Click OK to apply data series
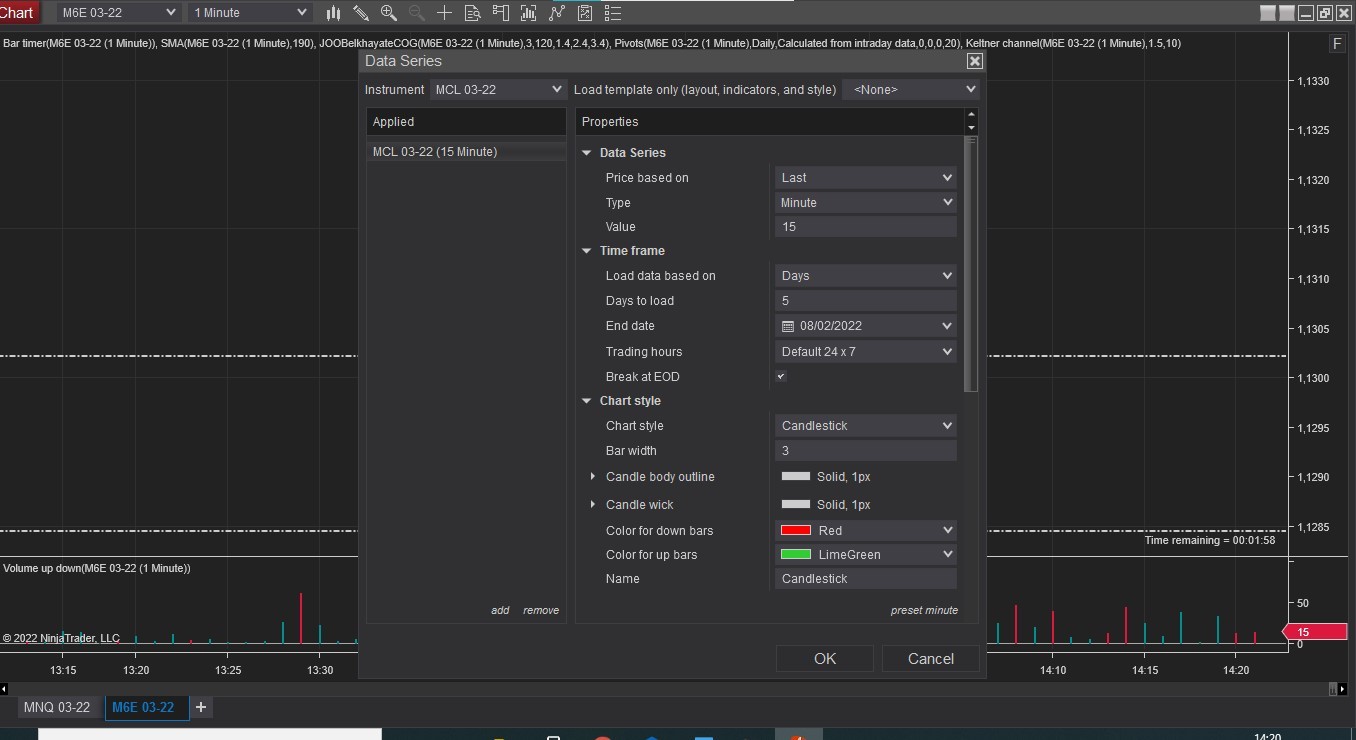Image resolution: width=1356 pixels, height=740 pixels. [x=824, y=658]
